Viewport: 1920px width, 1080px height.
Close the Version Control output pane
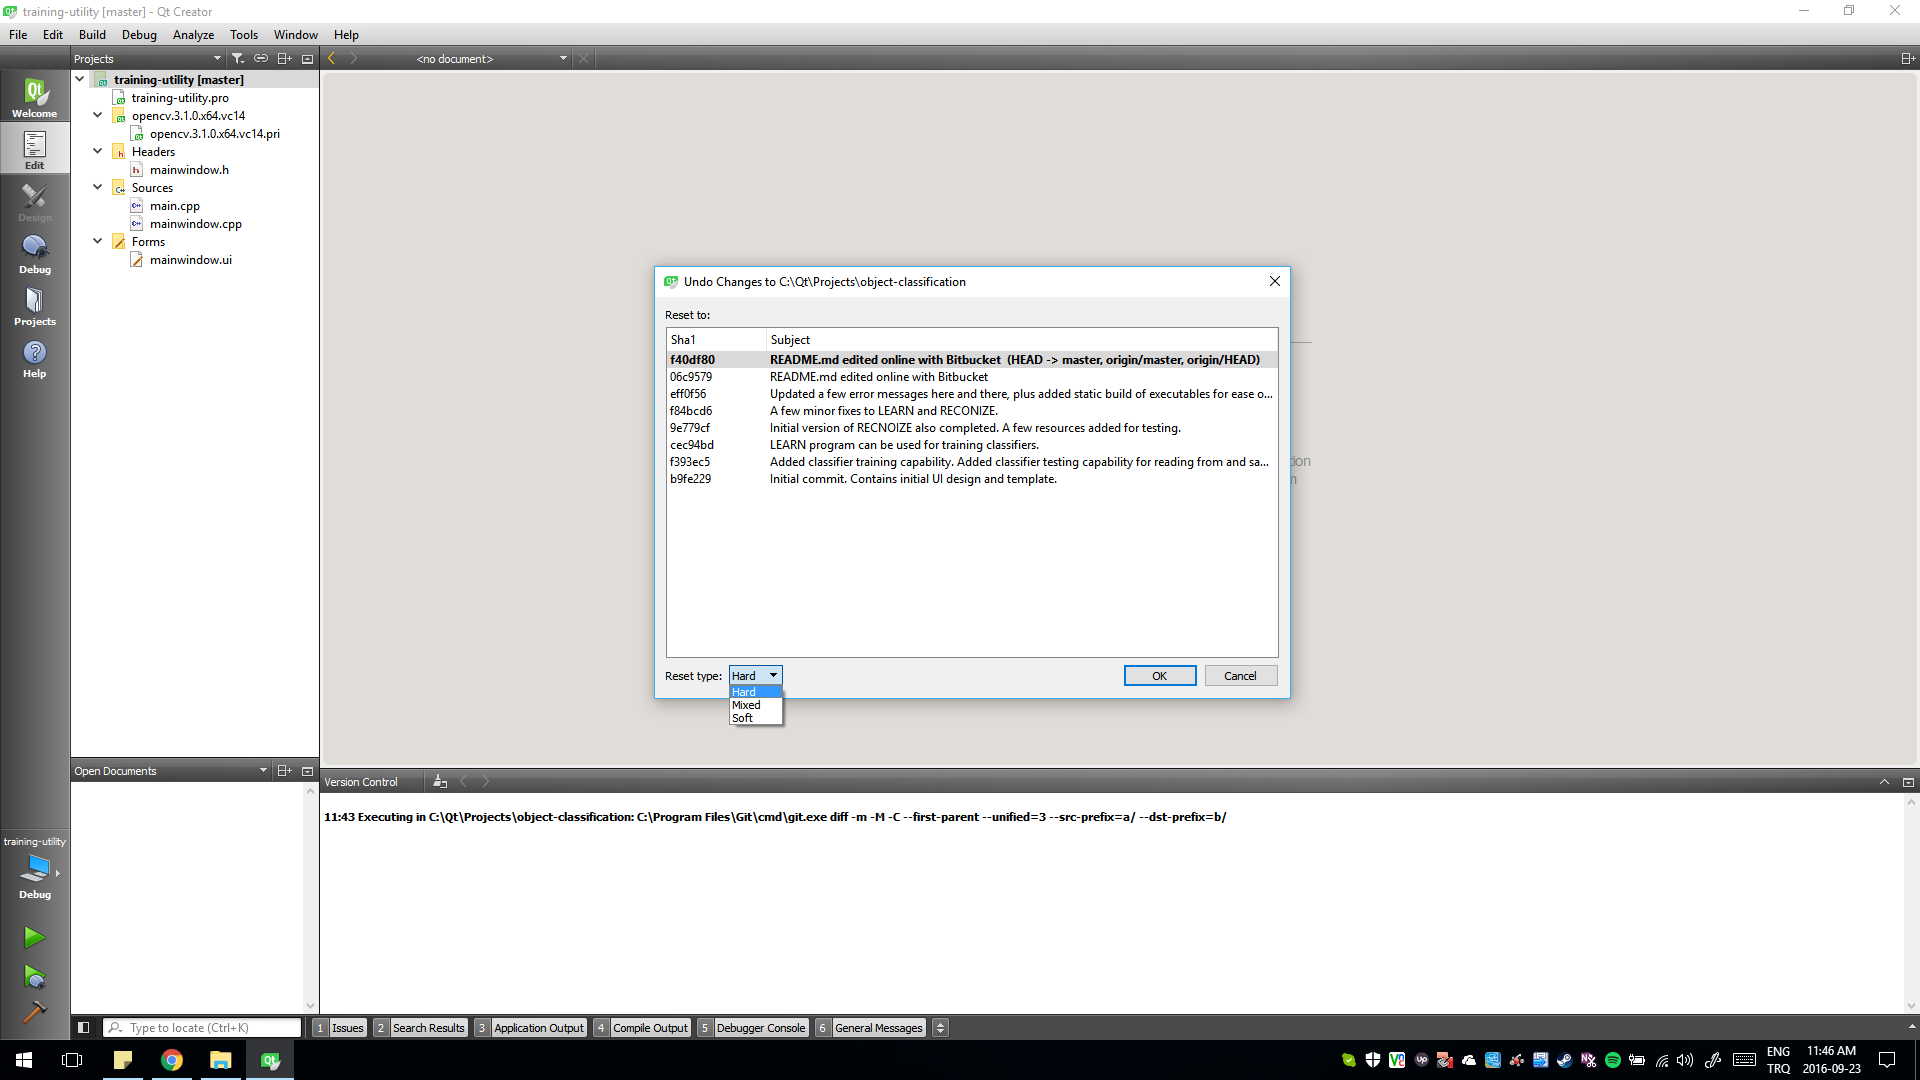(1908, 782)
